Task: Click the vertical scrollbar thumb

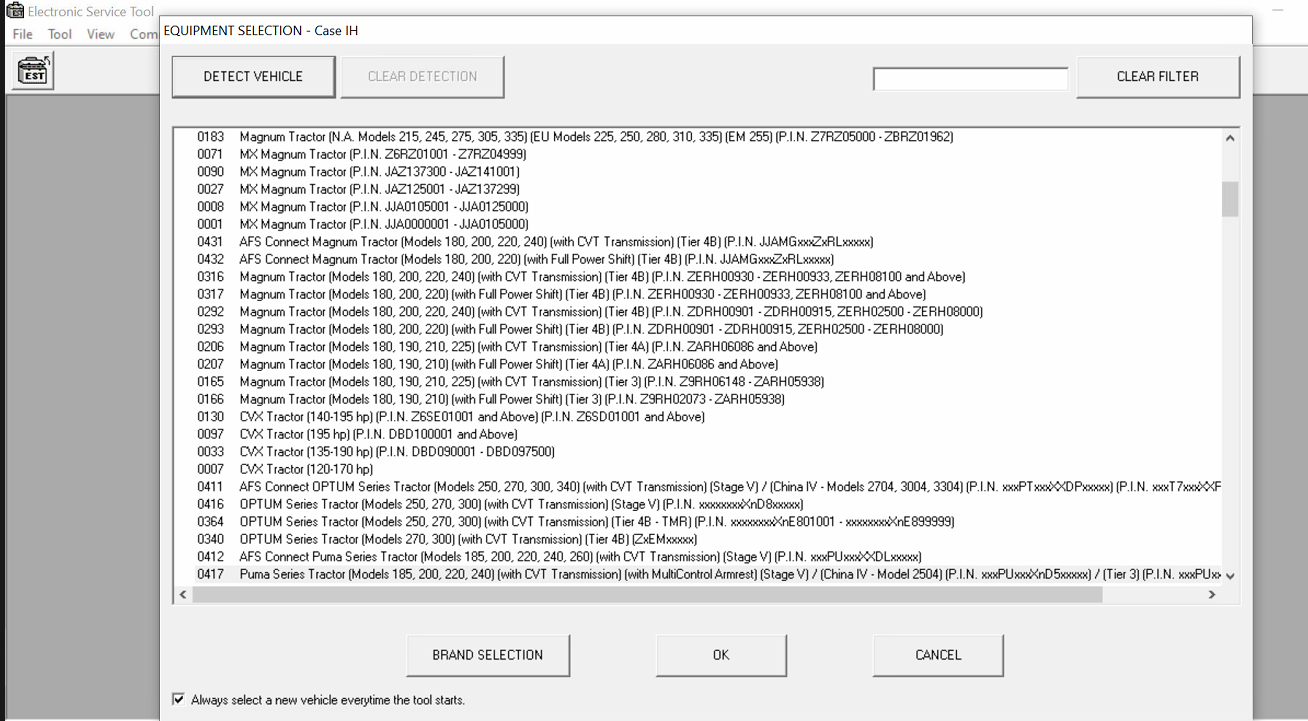Action: coord(1230,199)
